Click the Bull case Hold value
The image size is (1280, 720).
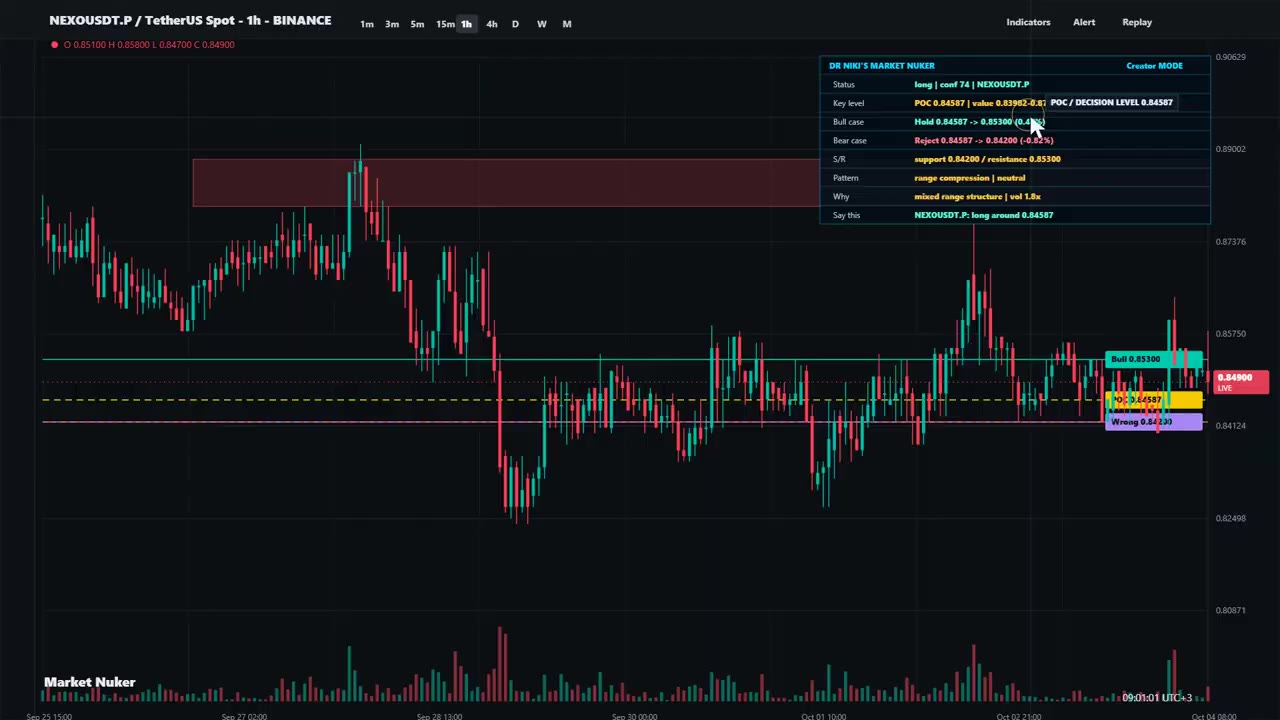click(x=979, y=122)
